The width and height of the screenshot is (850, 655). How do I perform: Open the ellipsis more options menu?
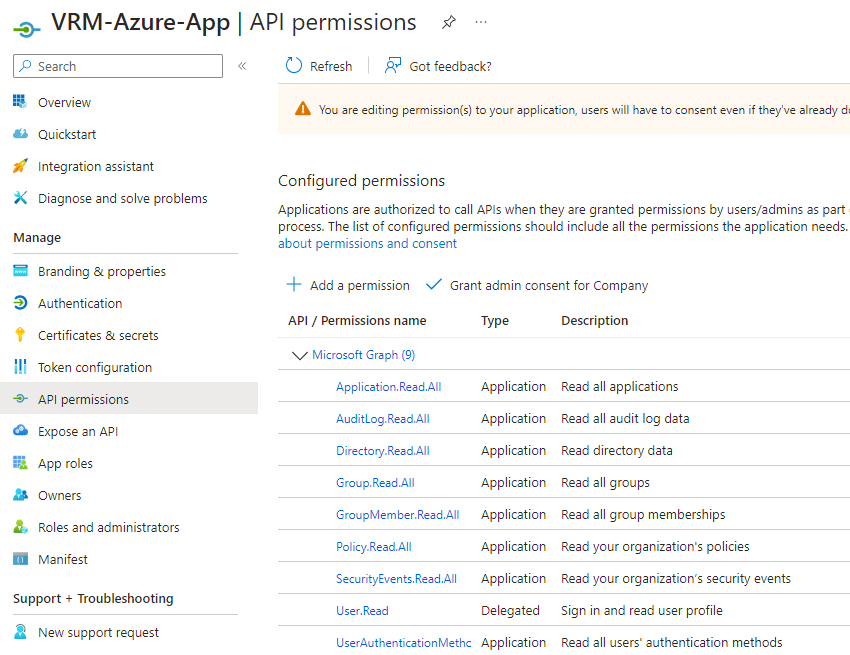tap(481, 22)
